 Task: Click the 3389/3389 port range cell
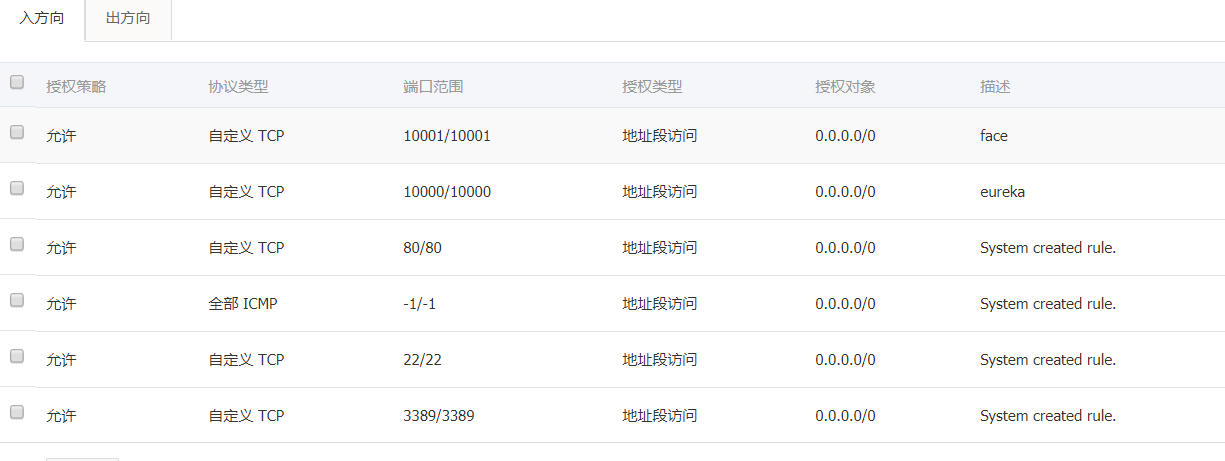439,416
